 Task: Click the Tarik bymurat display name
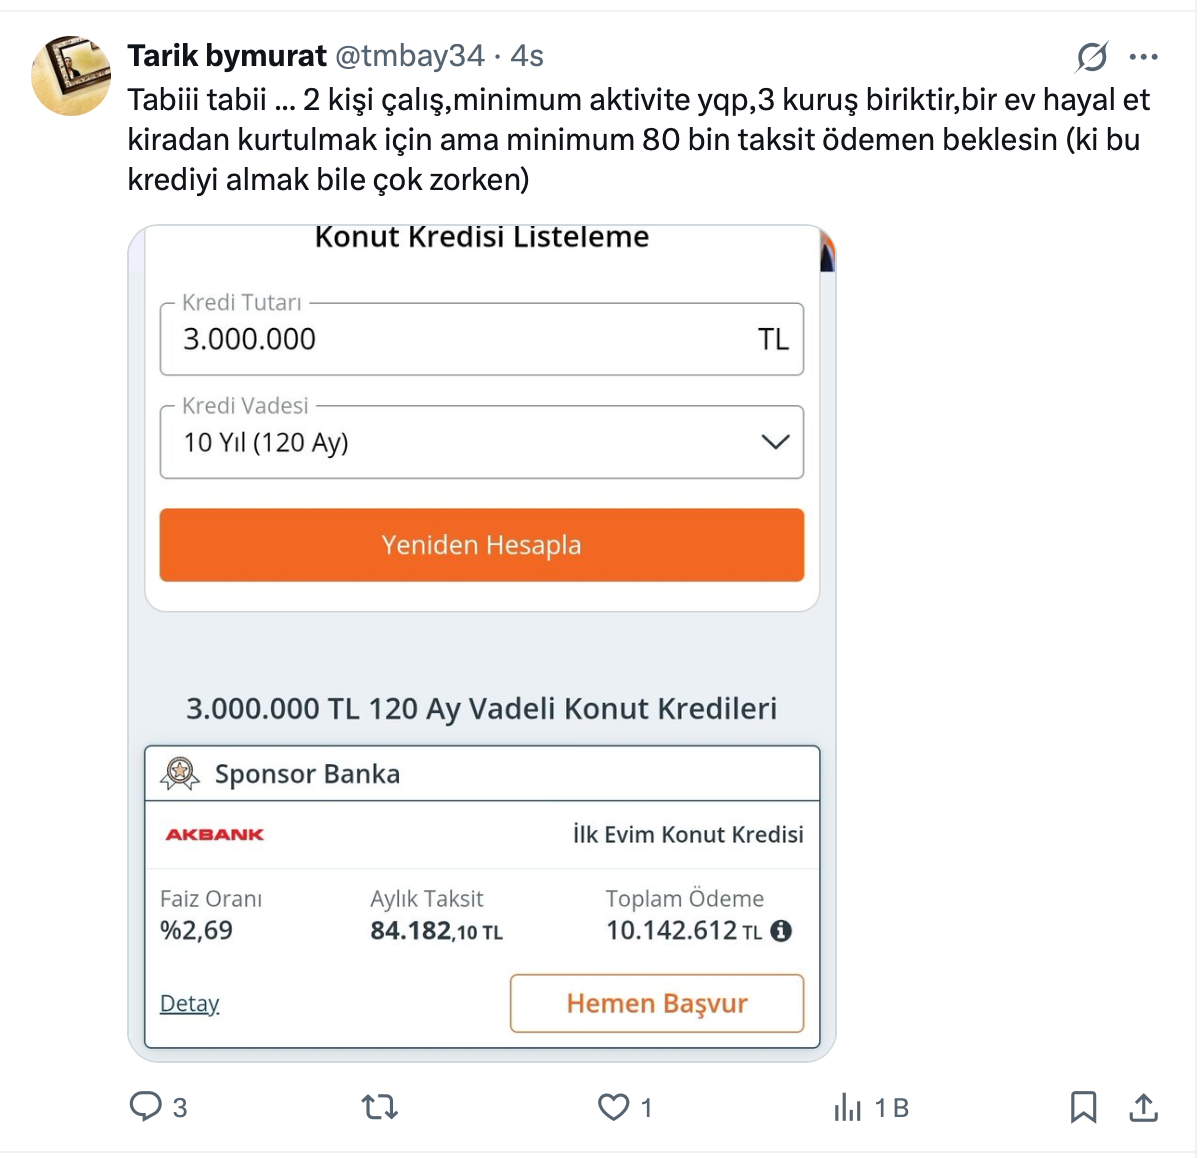click(x=227, y=56)
